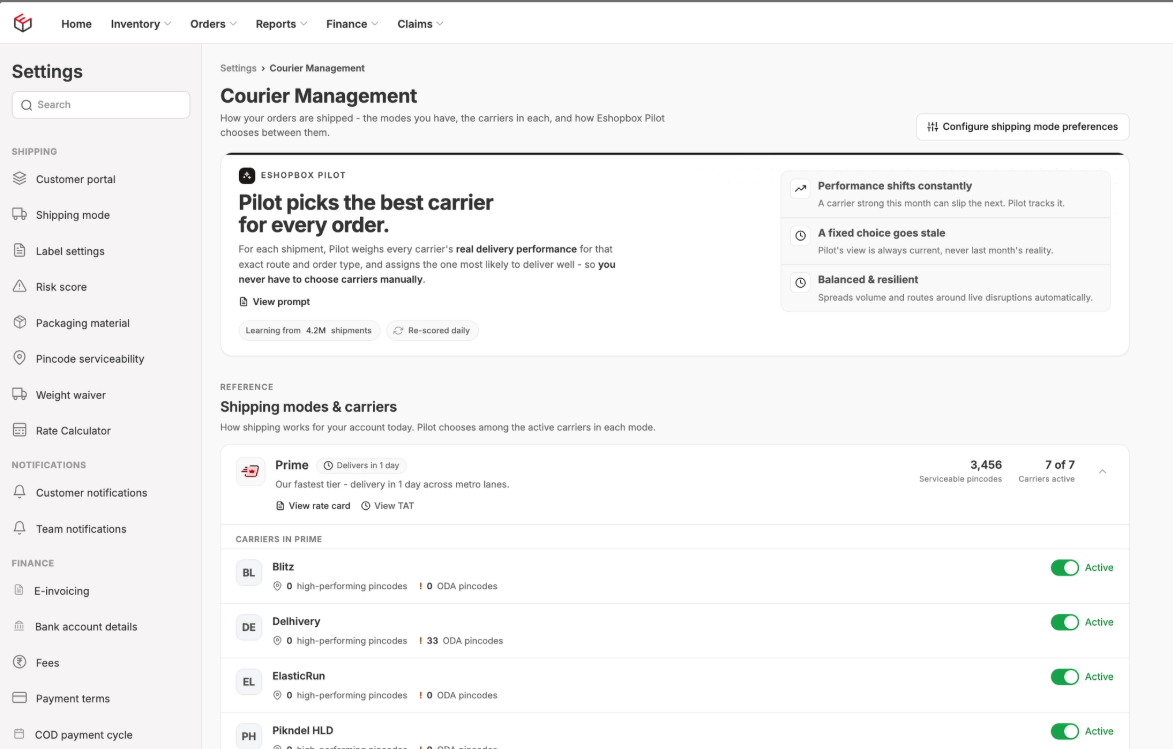
Task: Click the Delivers in 1 day badge
Action: pyautogui.click(x=361, y=465)
